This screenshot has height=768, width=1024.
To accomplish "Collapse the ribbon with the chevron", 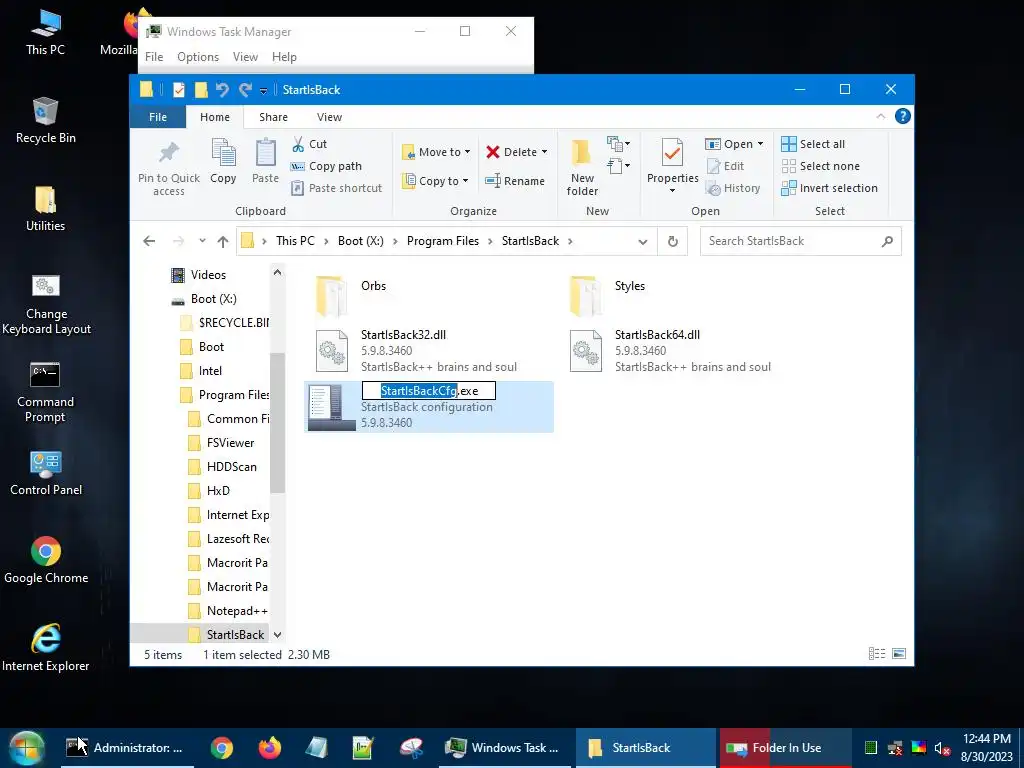I will coord(880,116).
